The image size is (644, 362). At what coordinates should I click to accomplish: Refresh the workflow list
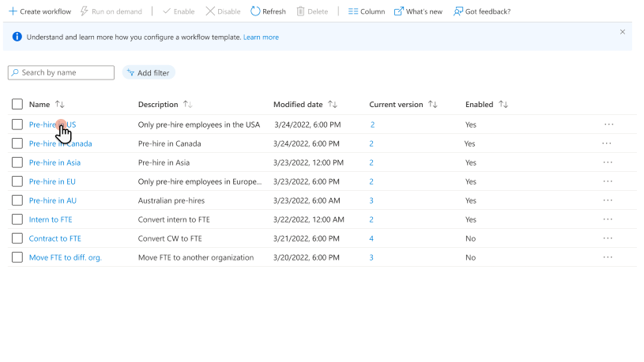[x=268, y=12]
